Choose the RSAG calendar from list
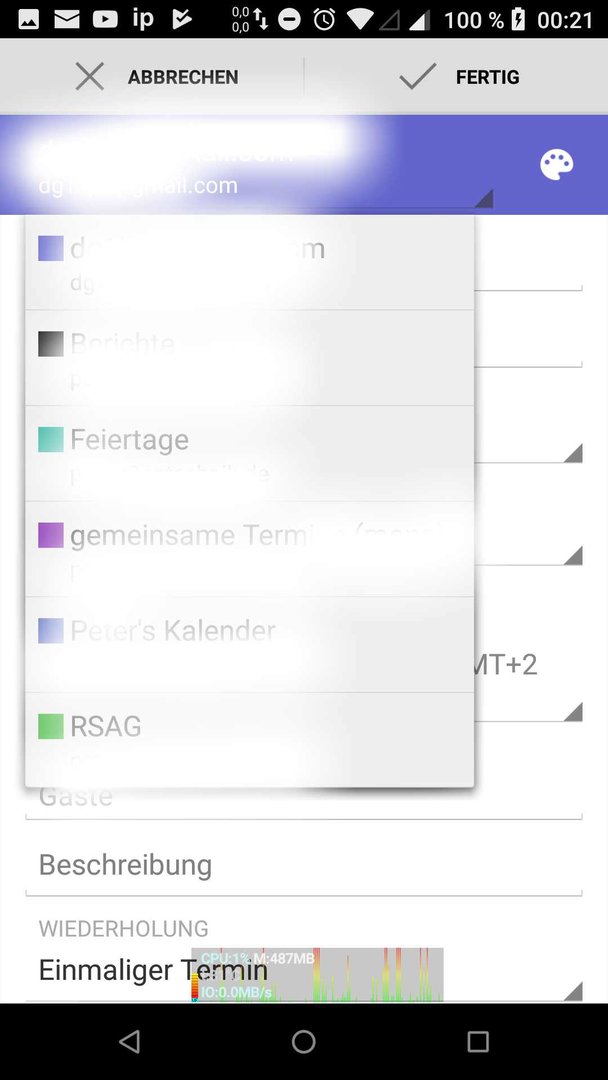This screenshot has height=1080, width=608. point(249,739)
